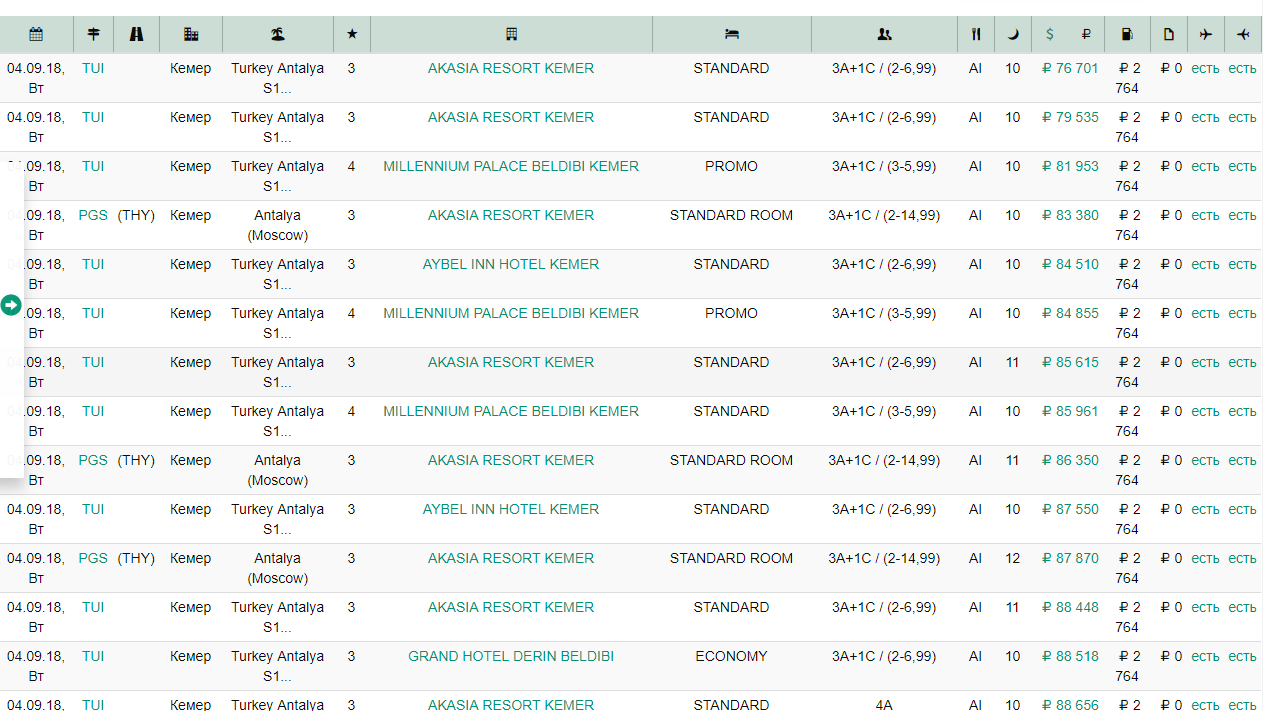
Task: Click outbound flight 'есть' in ₽ 84 510 row
Action: pyautogui.click(x=1205, y=264)
